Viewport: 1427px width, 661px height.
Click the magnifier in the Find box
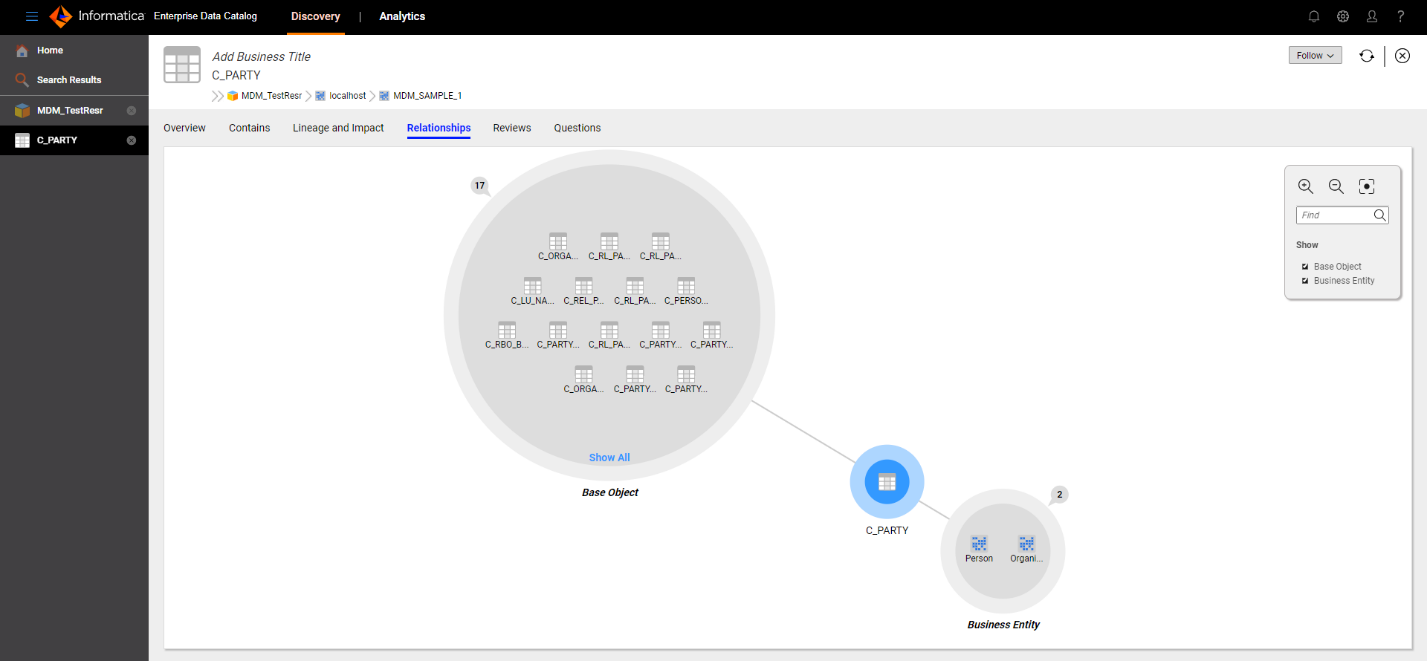1379,215
